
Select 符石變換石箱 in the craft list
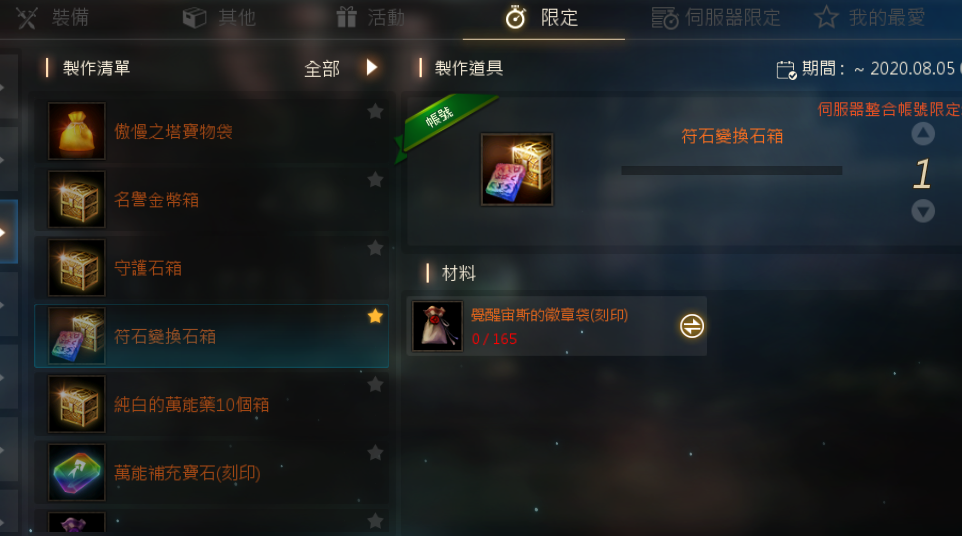tap(212, 336)
